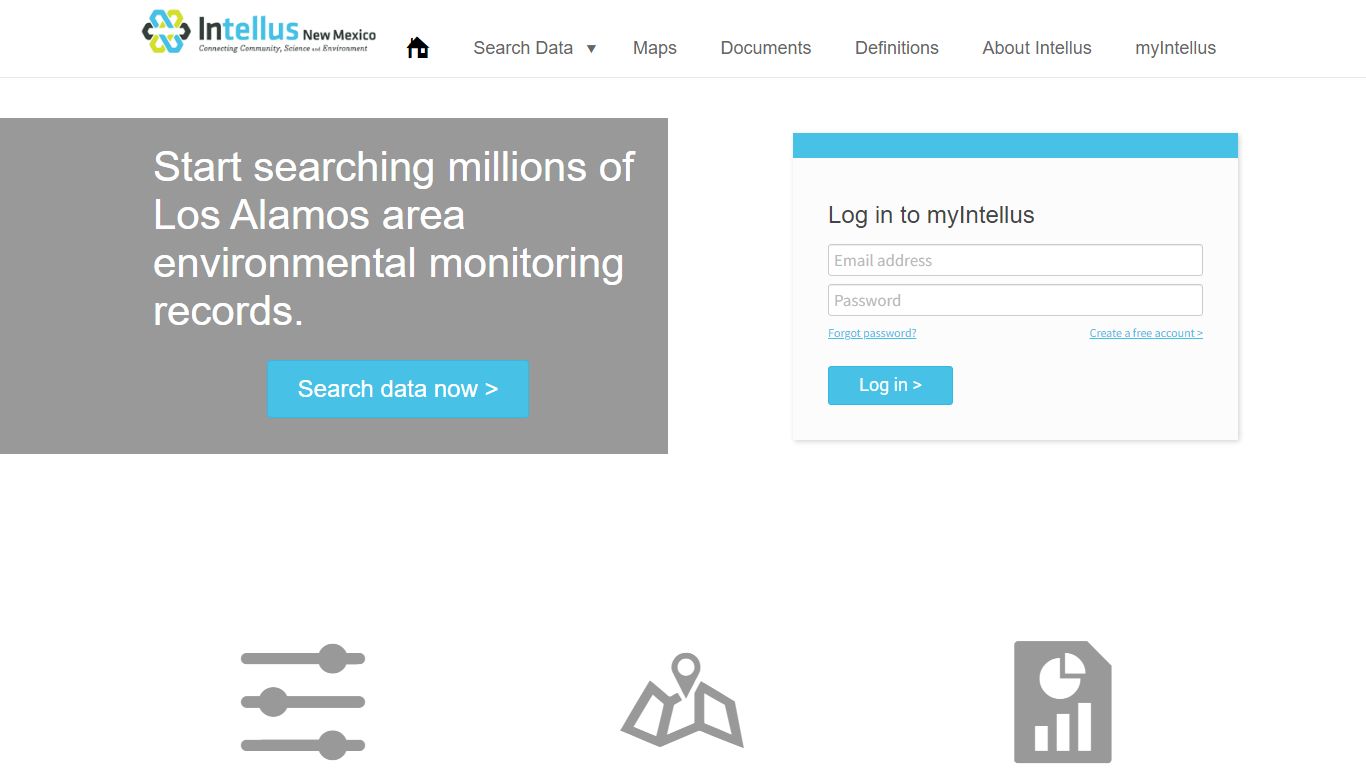This screenshot has width=1366, height=768.
Task: Open the Maps menu item
Action: (655, 48)
